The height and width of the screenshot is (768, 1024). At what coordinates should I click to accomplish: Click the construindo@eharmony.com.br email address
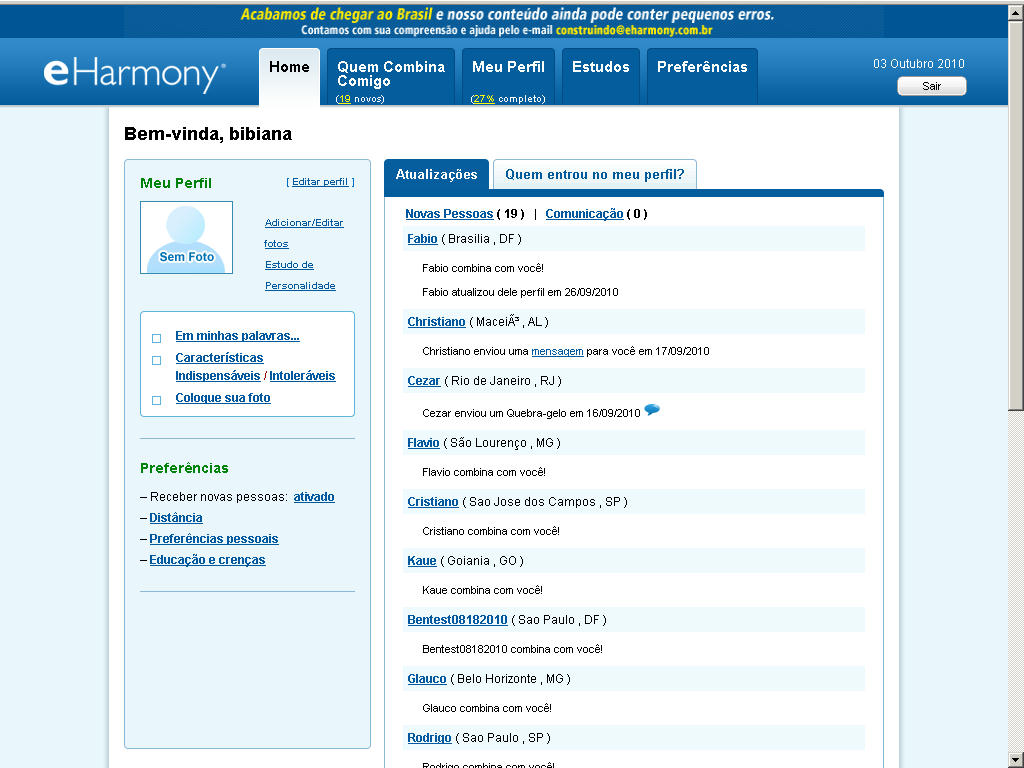coord(634,30)
